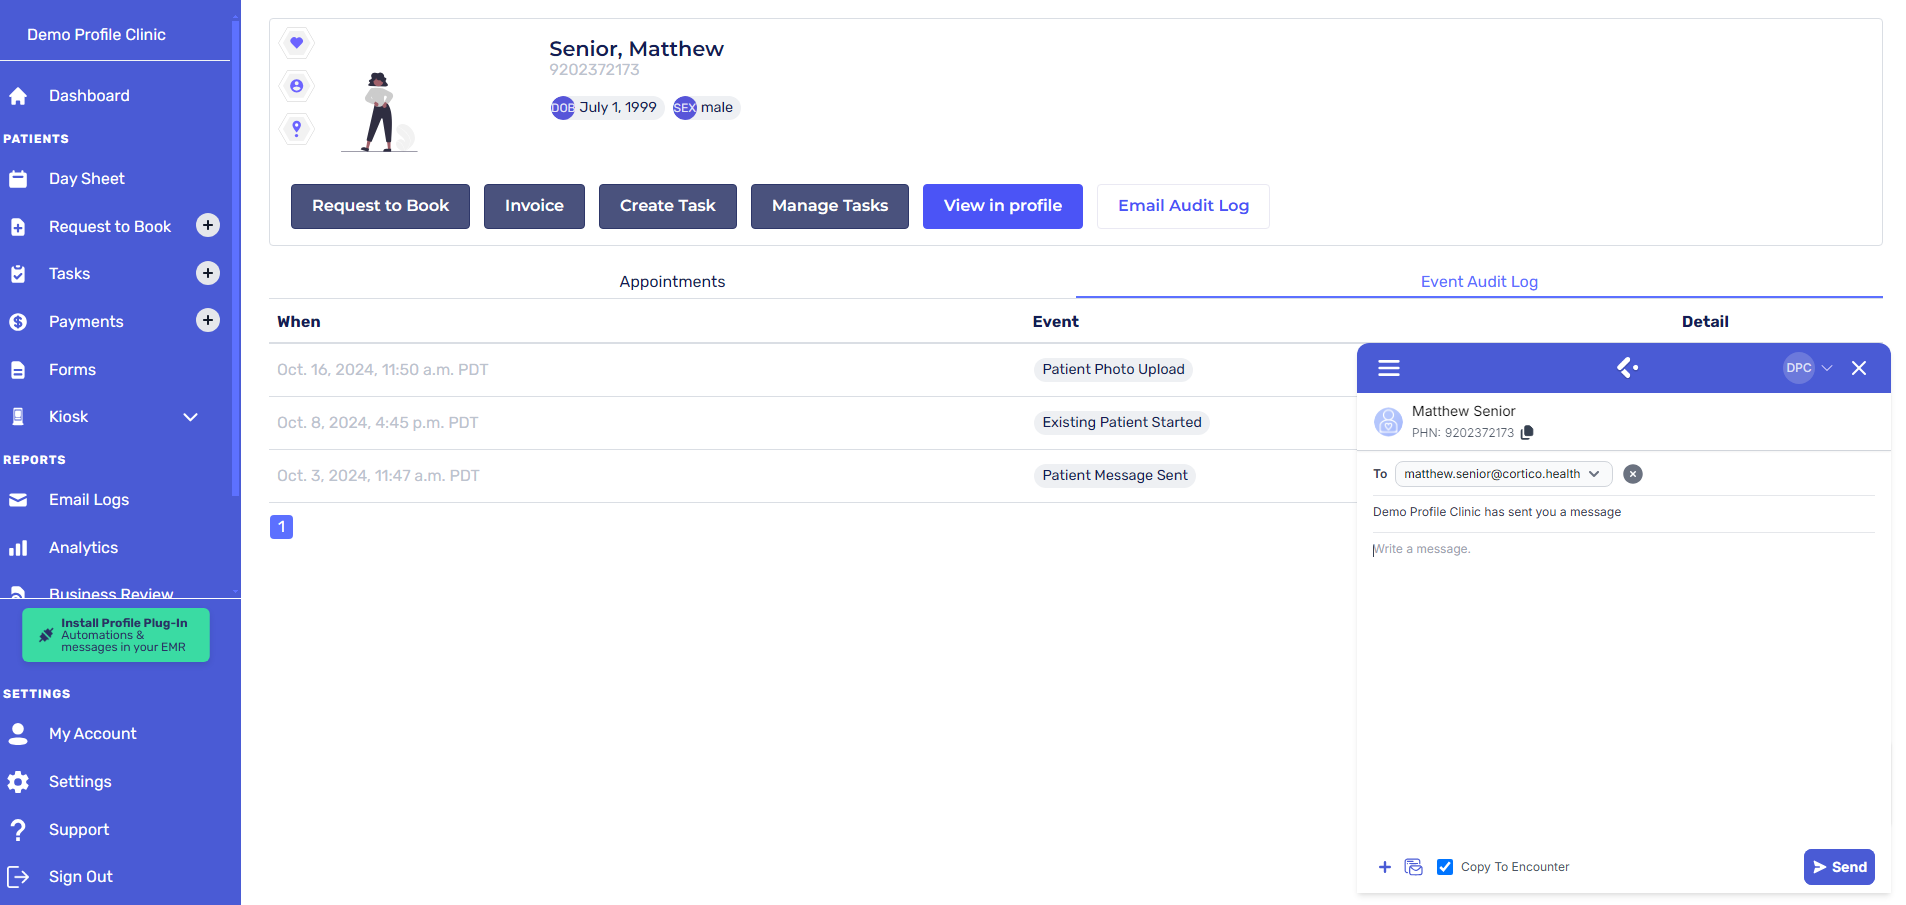The image size is (1906, 905).
Task: Open the hamburger menu in messenger panel
Action: click(1388, 368)
